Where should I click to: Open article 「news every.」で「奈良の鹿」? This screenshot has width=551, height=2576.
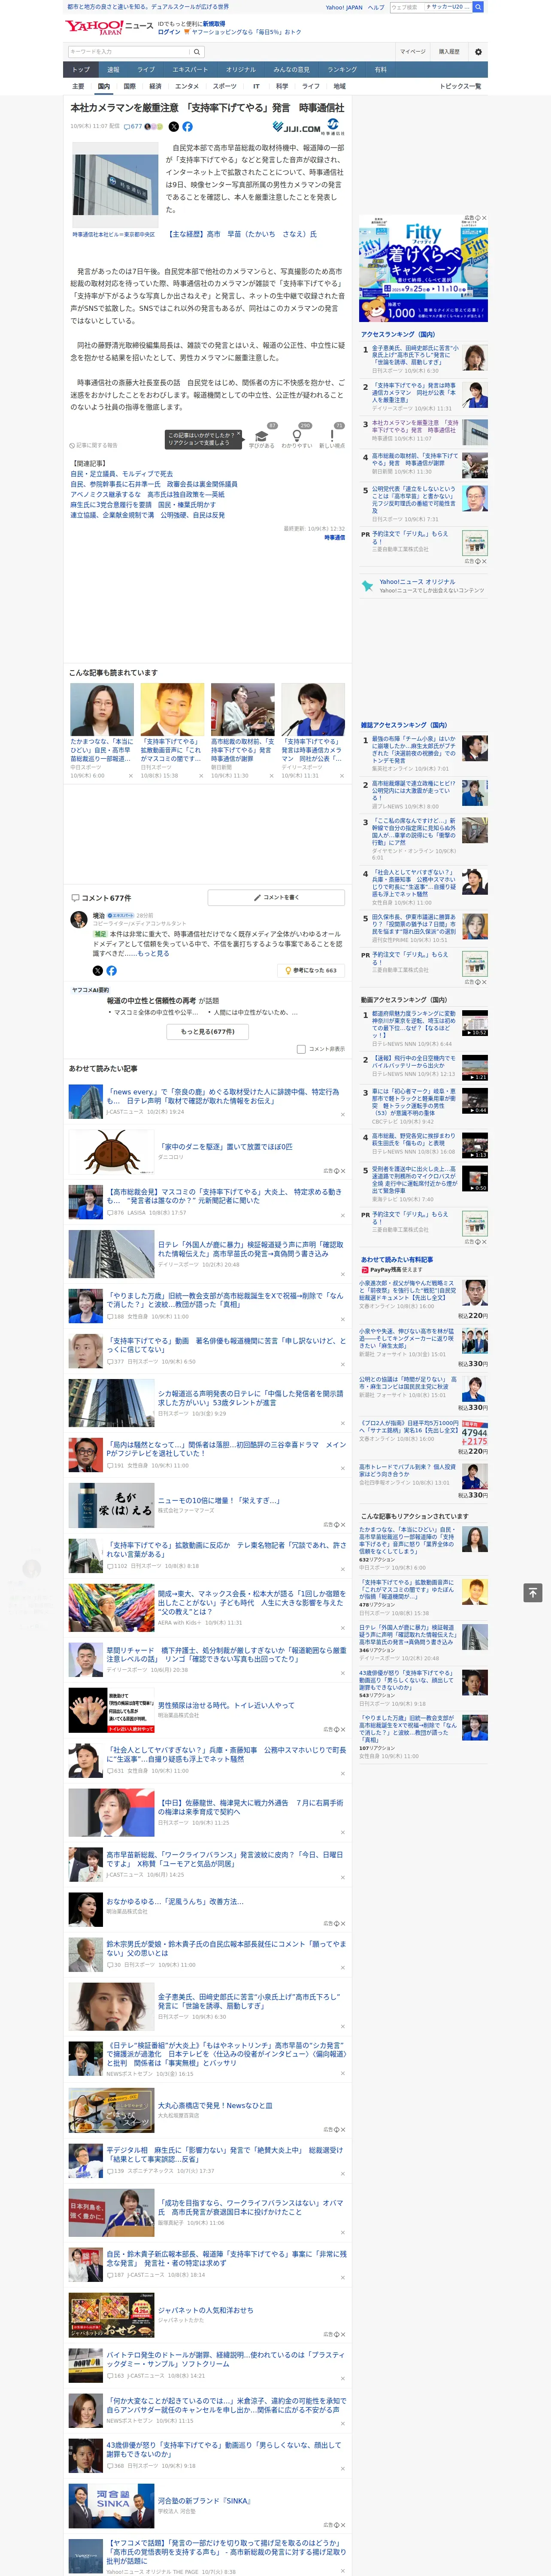tap(223, 1097)
